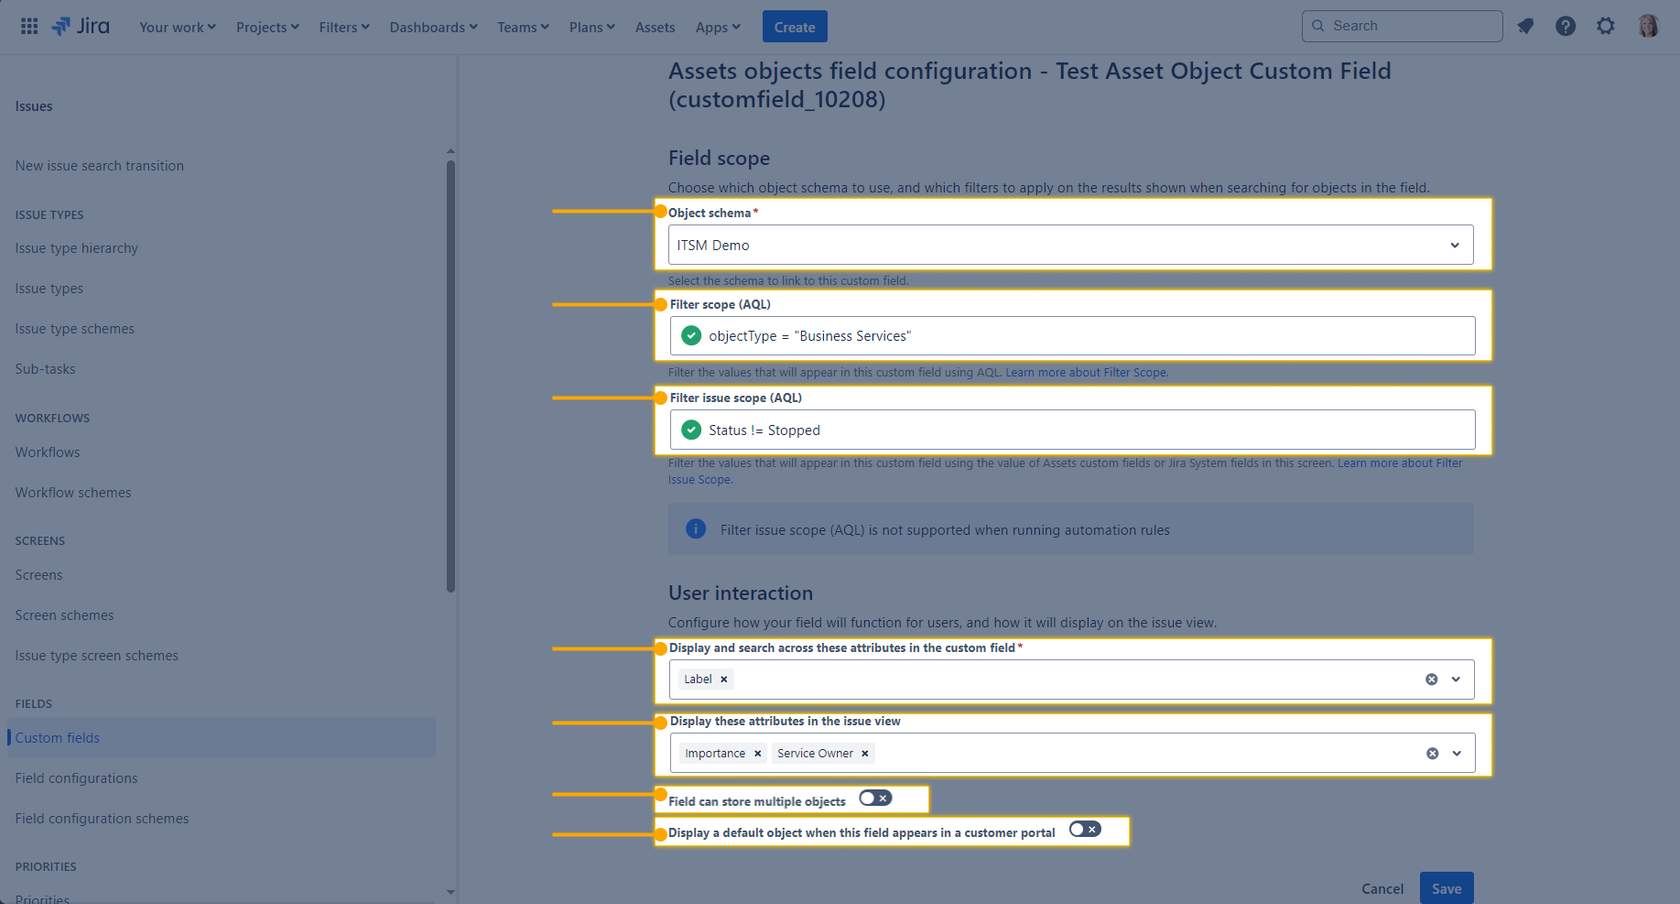1680x904 pixels.
Task: Click the top Search box
Action: [x=1402, y=26]
